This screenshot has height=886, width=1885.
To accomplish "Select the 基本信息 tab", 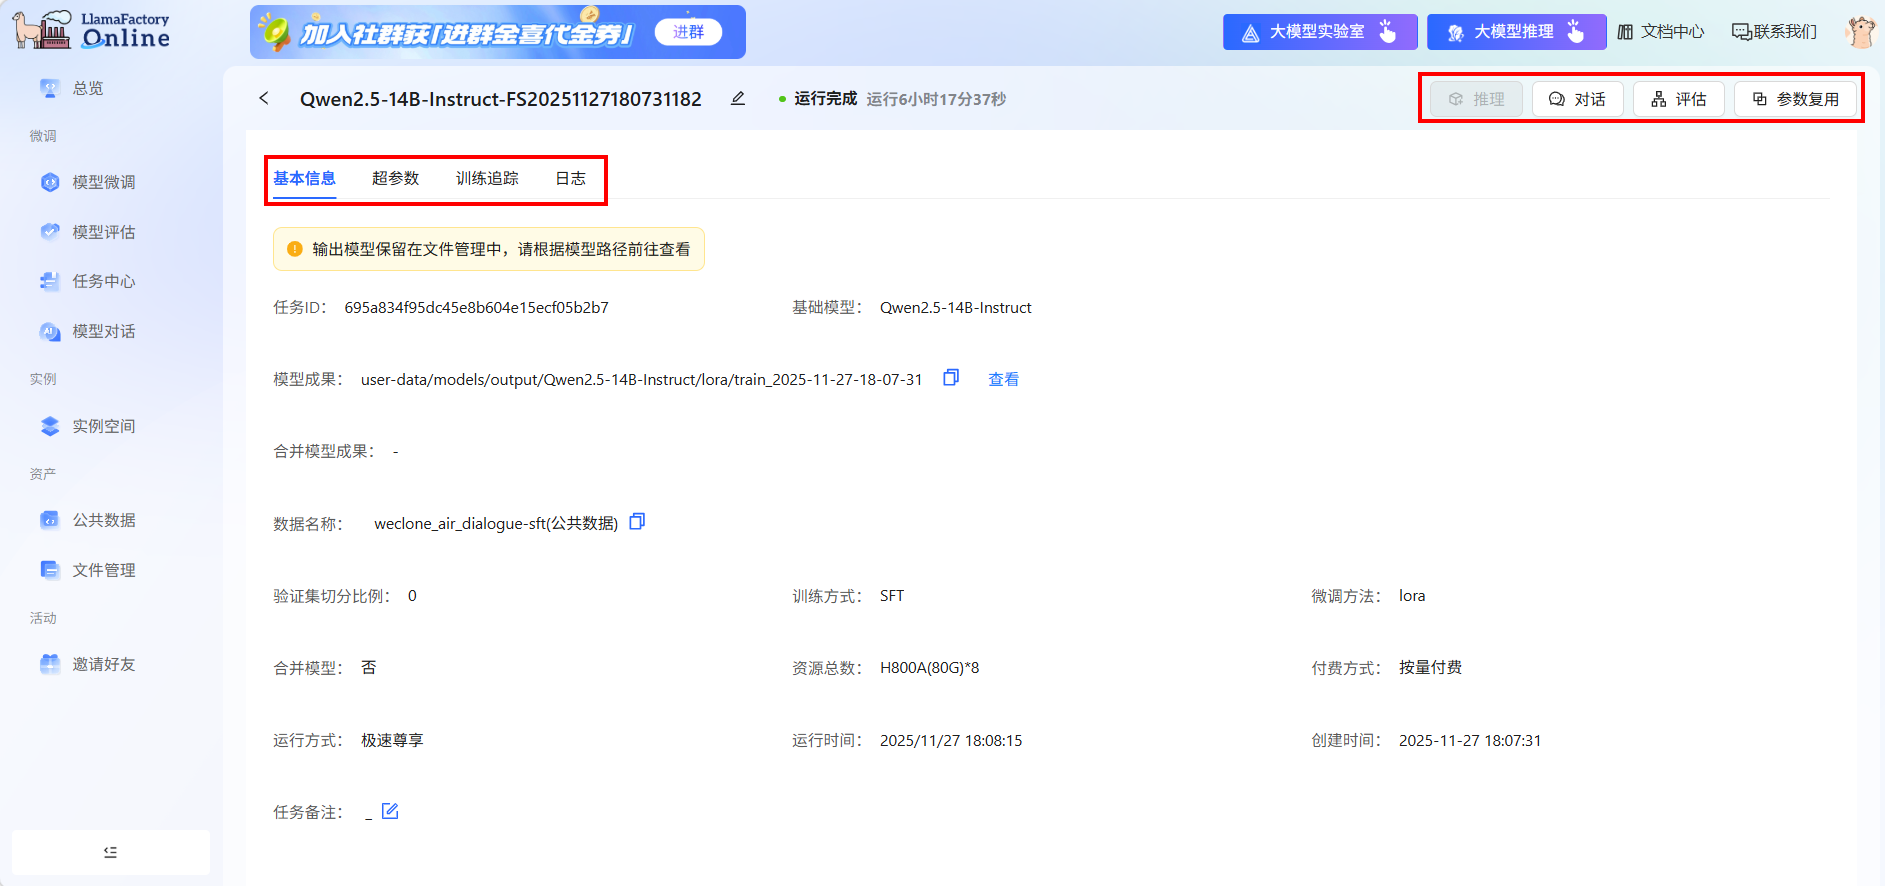I will point(304,178).
